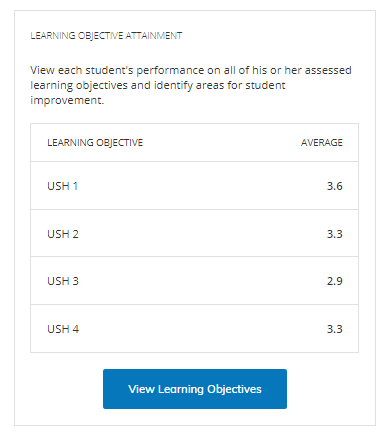Click empty card area beside the blue button
390x438 pixels.
tap(328, 389)
